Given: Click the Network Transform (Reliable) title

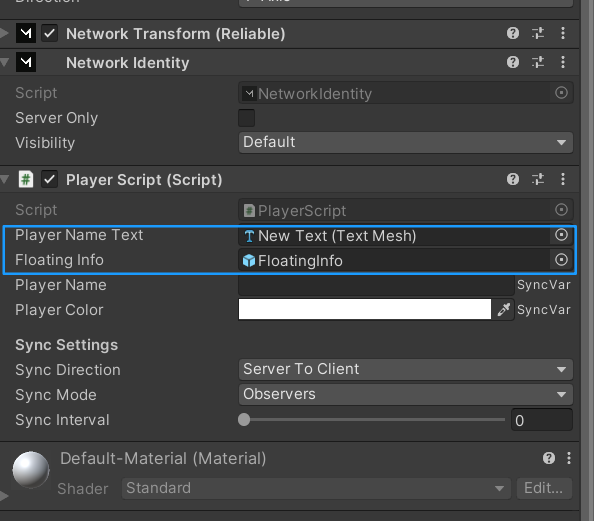Looking at the screenshot, I should point(175,34).
